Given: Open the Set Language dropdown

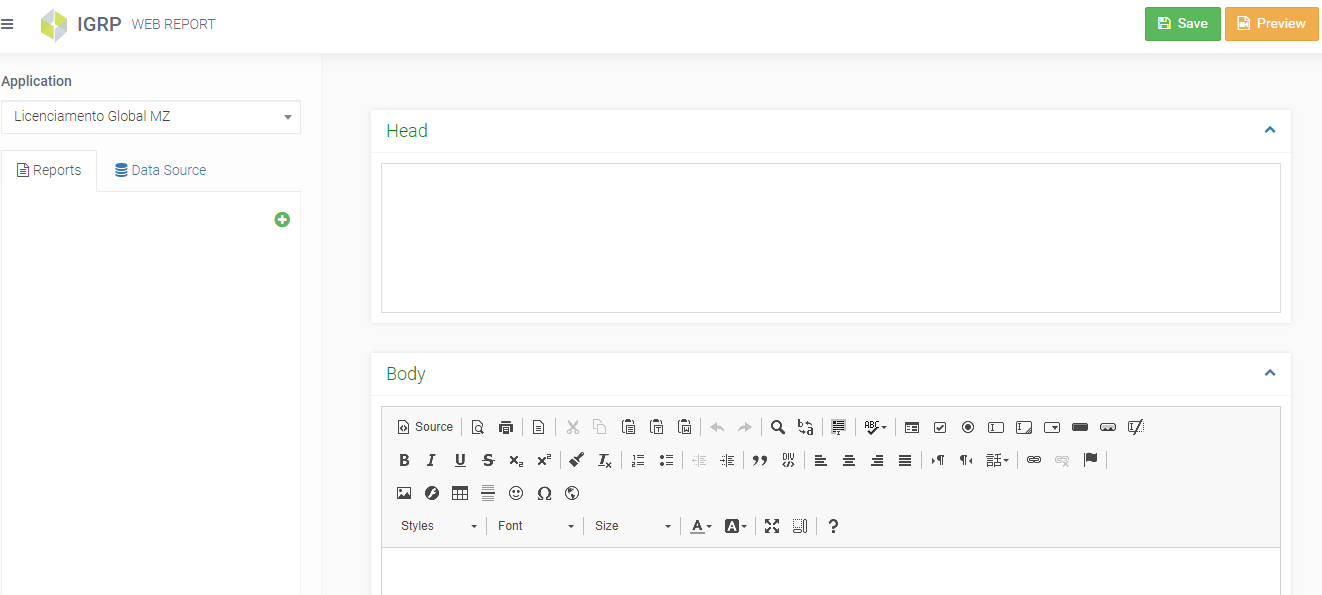Looking at the screenshot, I should tap(998, 460).
